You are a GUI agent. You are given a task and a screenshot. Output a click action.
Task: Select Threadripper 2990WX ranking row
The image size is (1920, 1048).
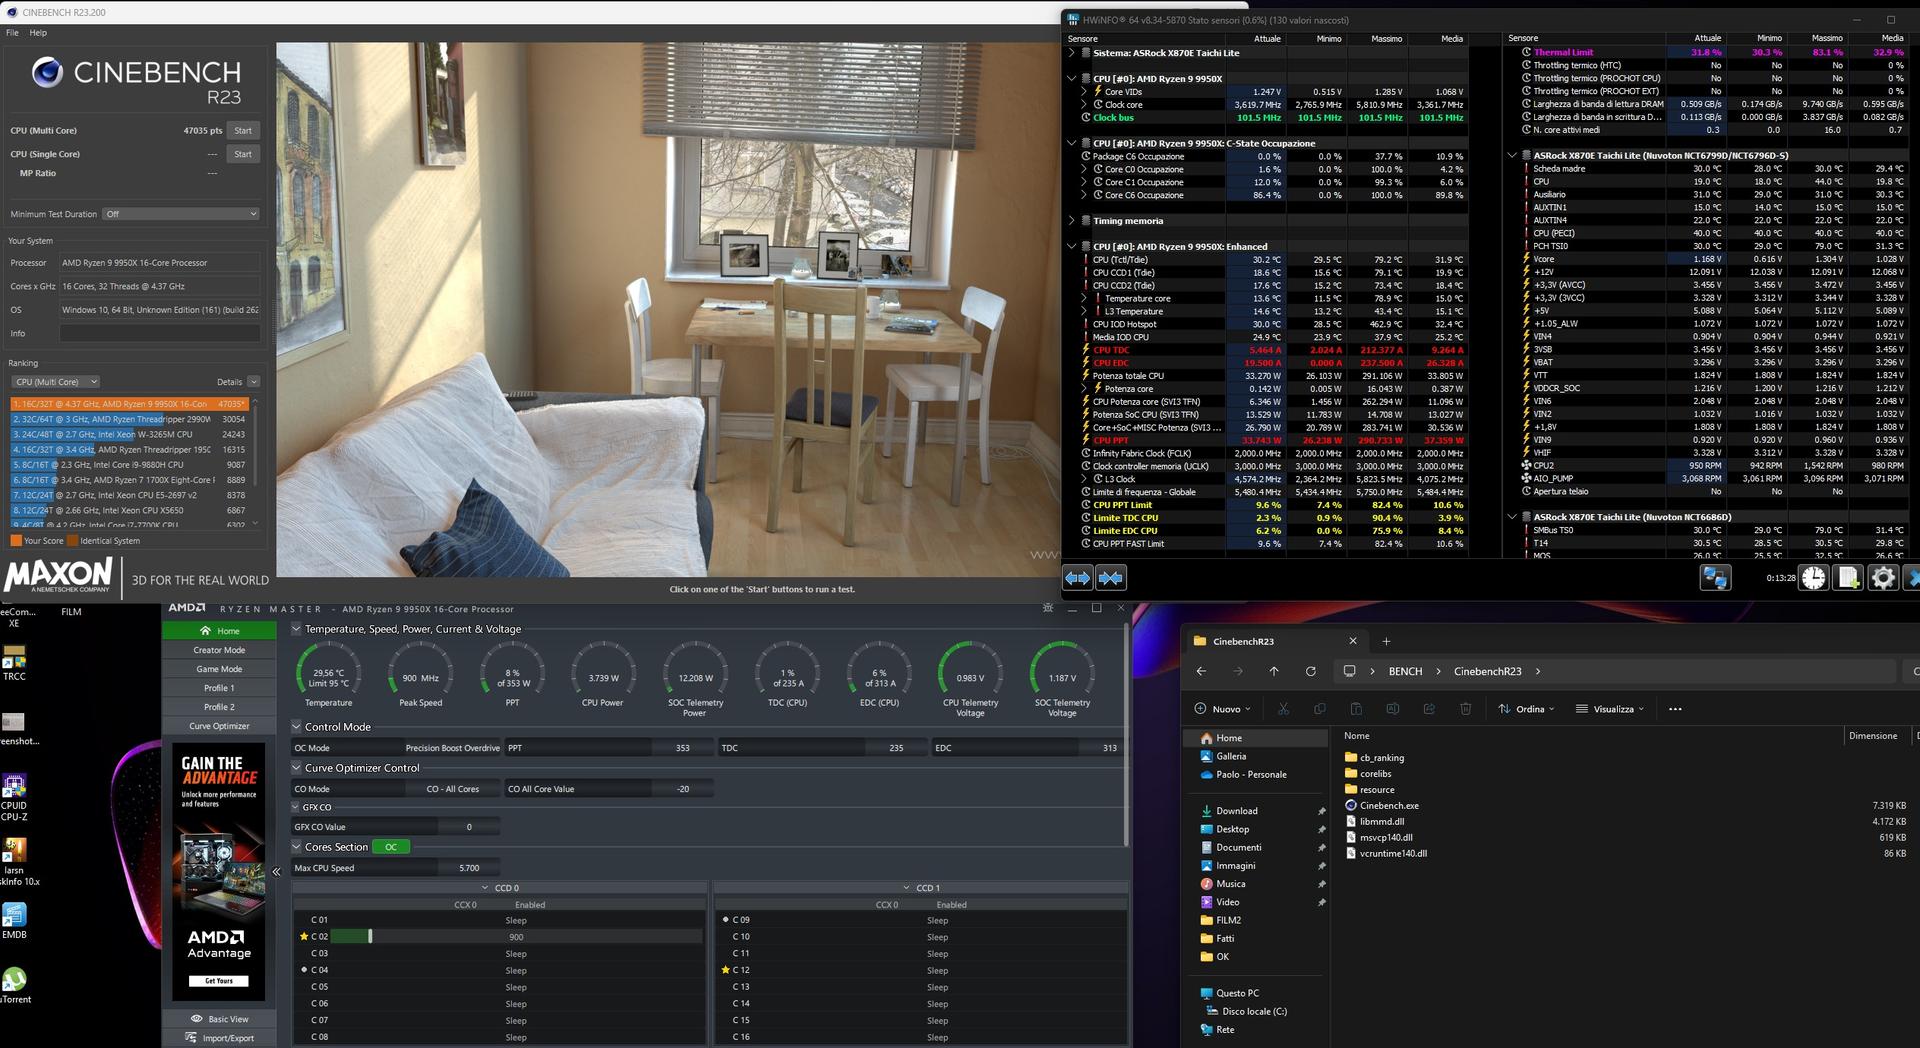129,419
